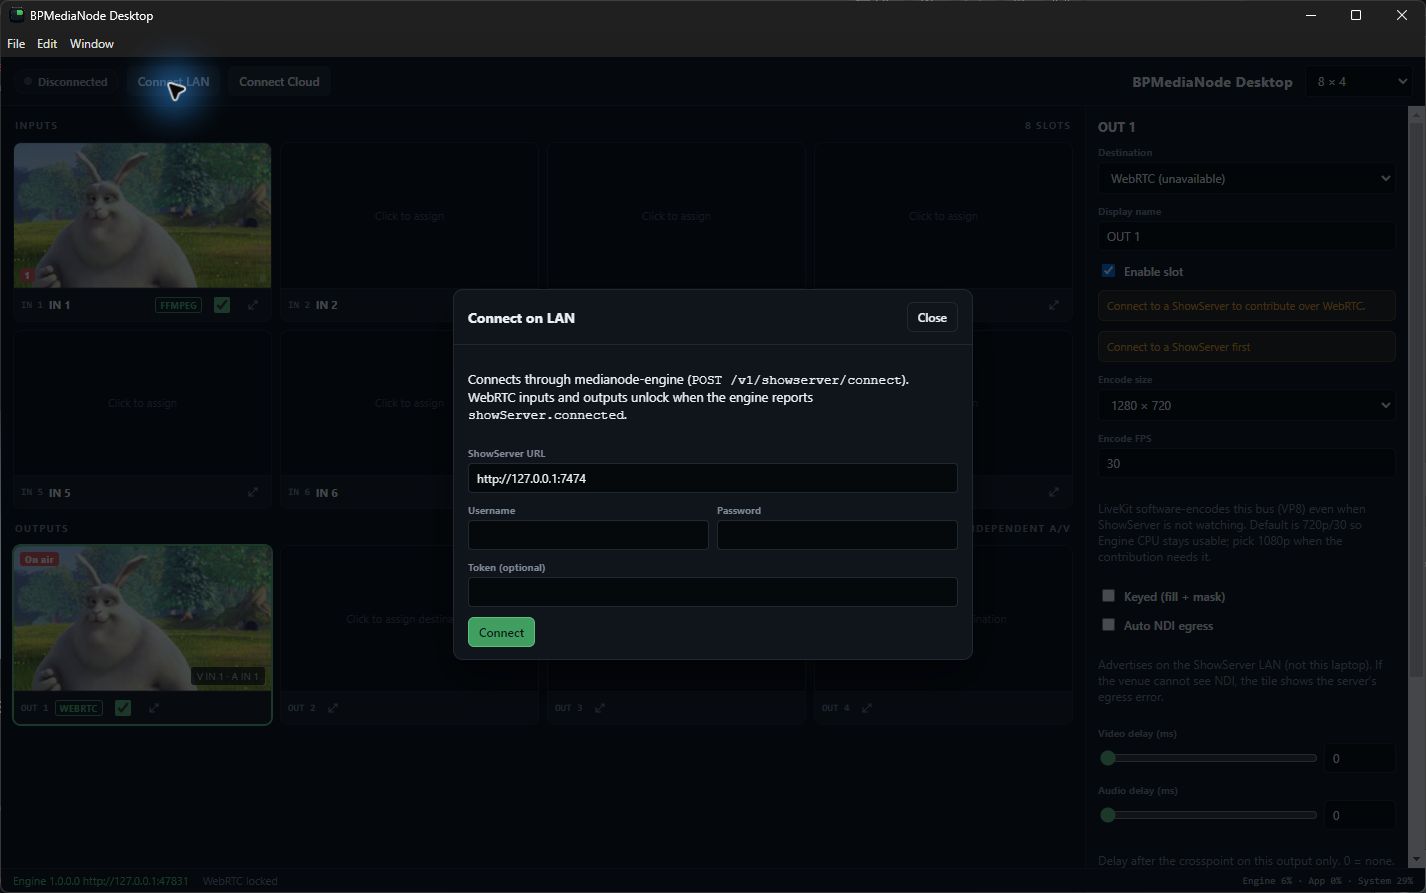Click the empty IN 4 slot to assign
Image resolution: width=1426 pixels, height=893 pixels.
pos(943,215)
